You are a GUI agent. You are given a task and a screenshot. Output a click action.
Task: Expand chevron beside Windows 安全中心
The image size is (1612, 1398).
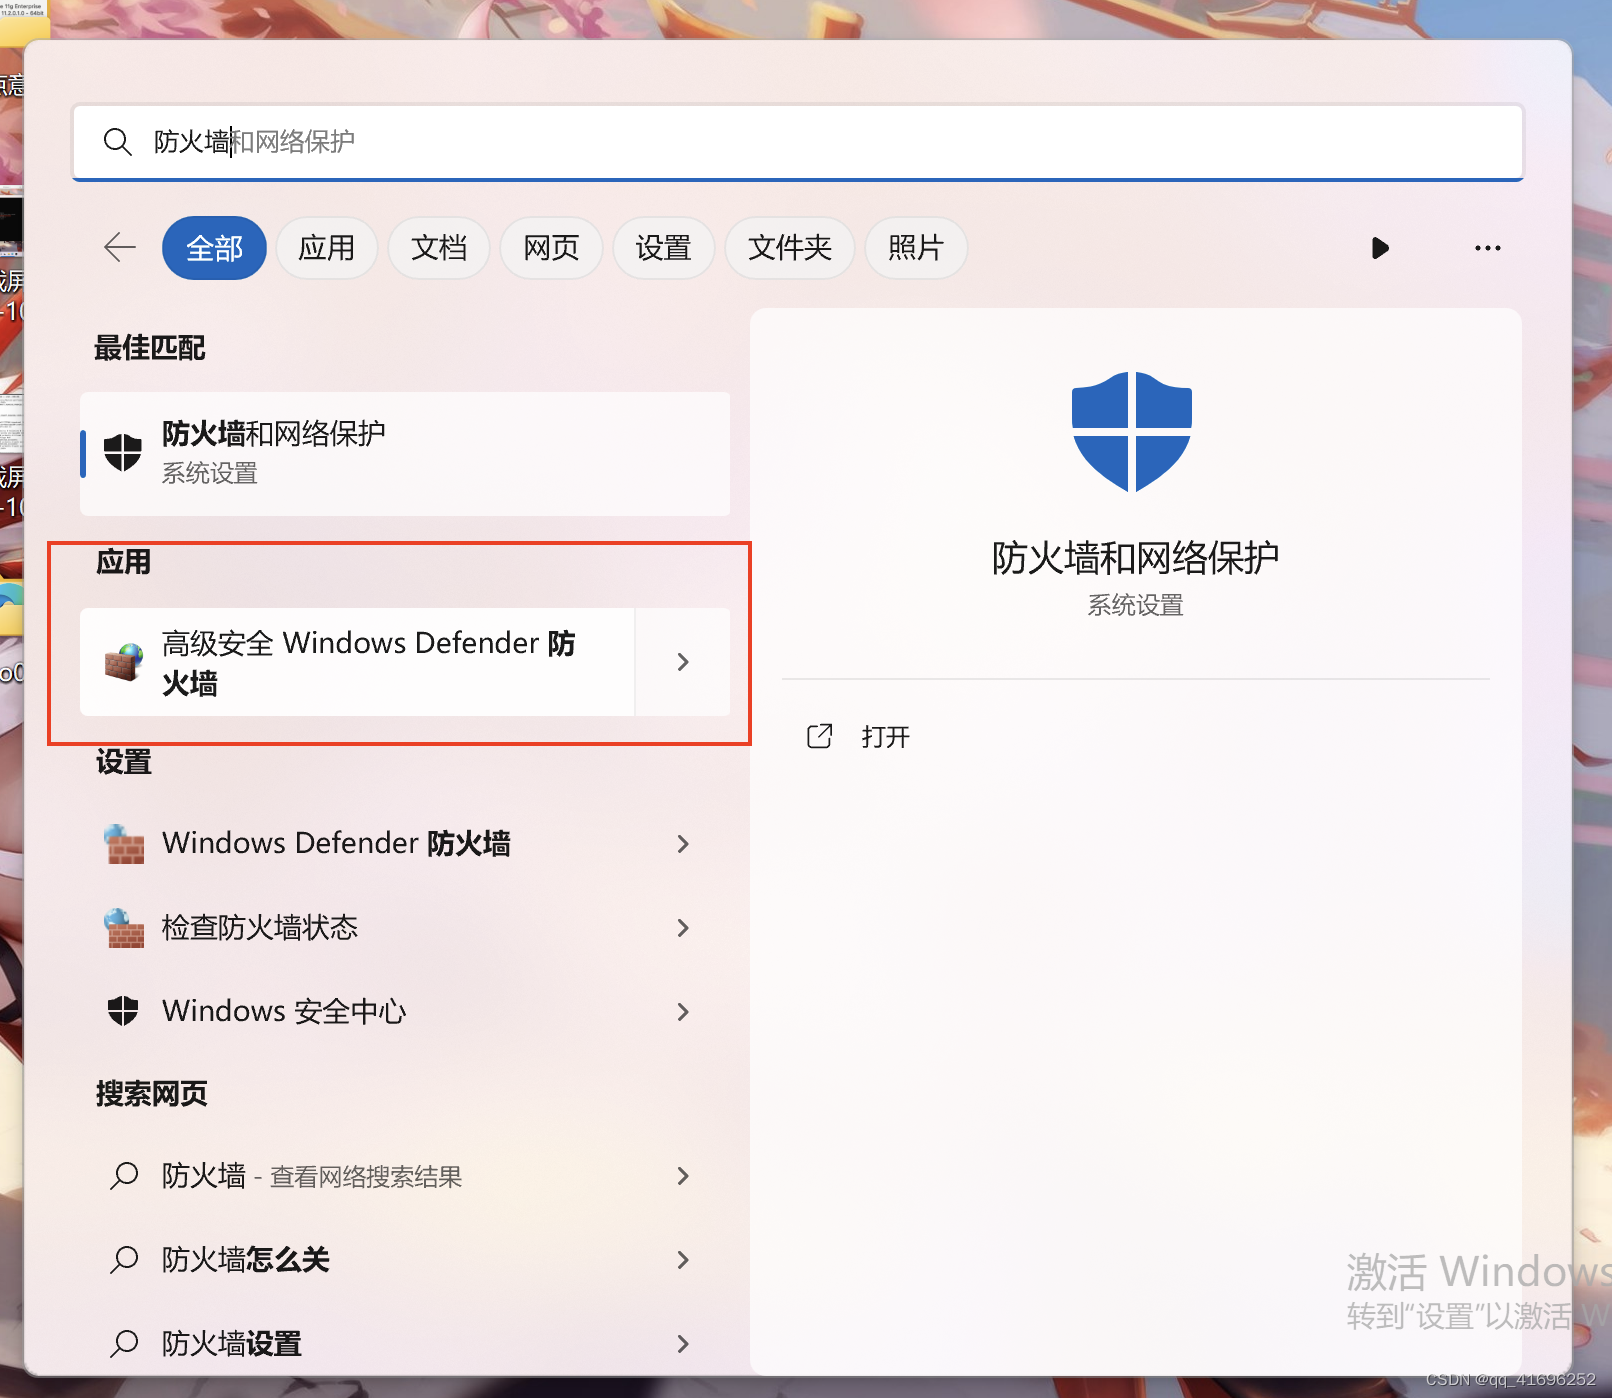683,1012
